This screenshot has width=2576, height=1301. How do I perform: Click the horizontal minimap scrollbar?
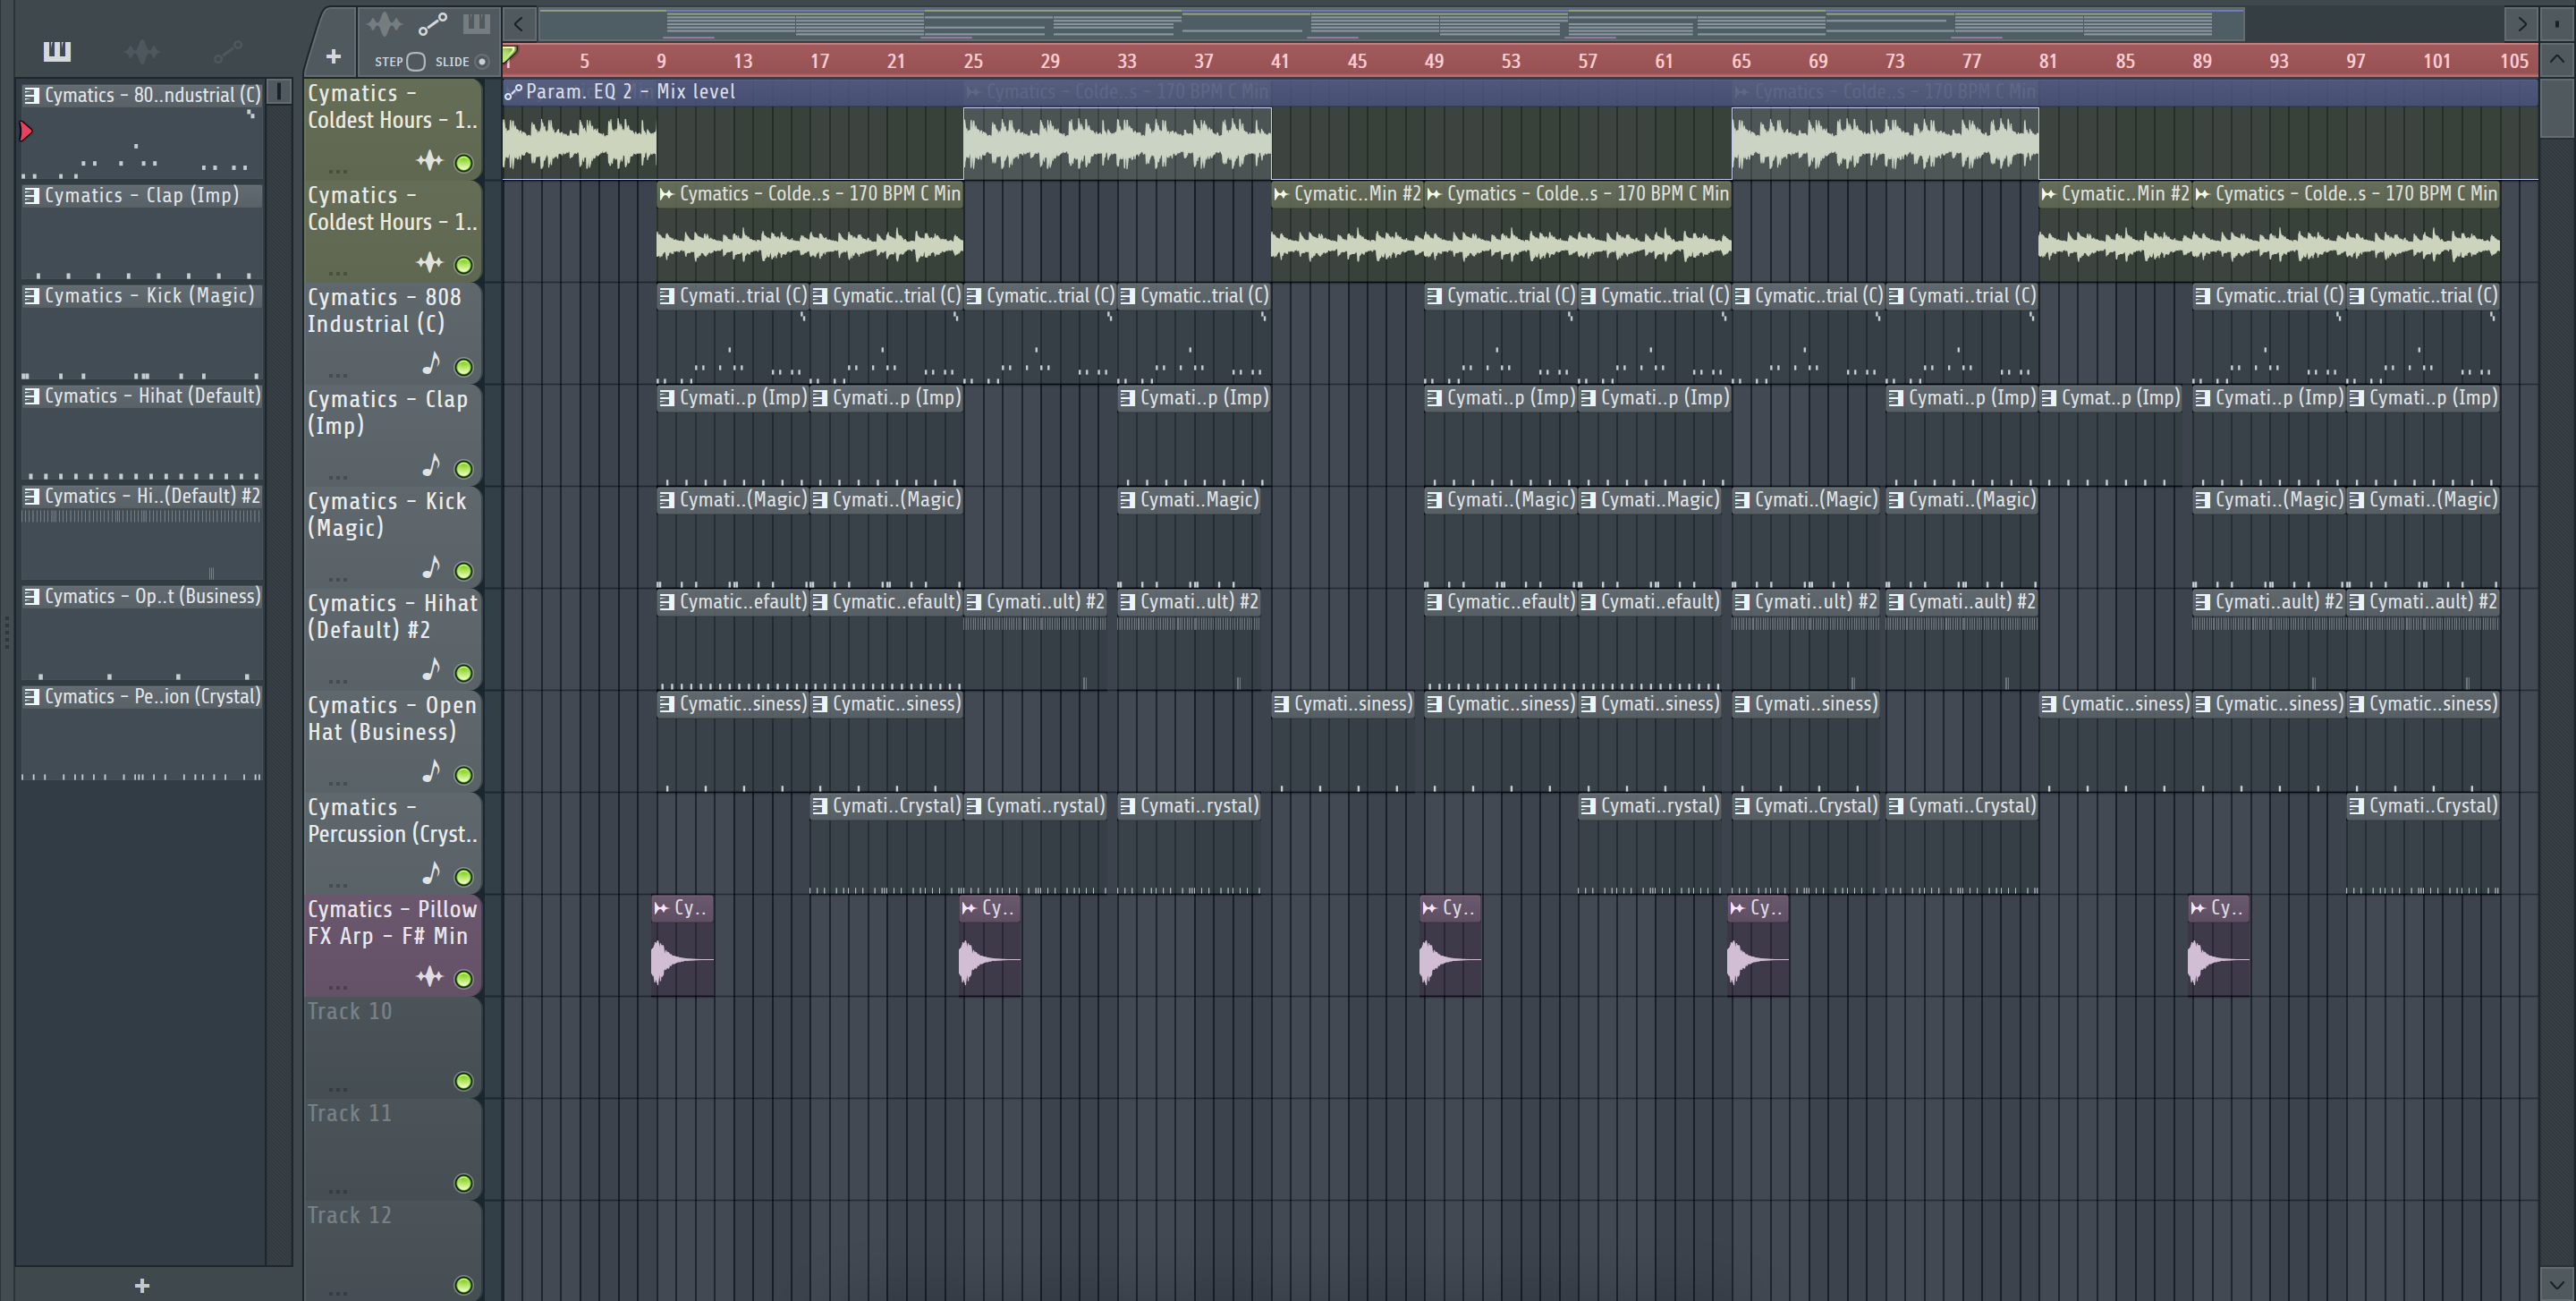[x=1390, y=23]
